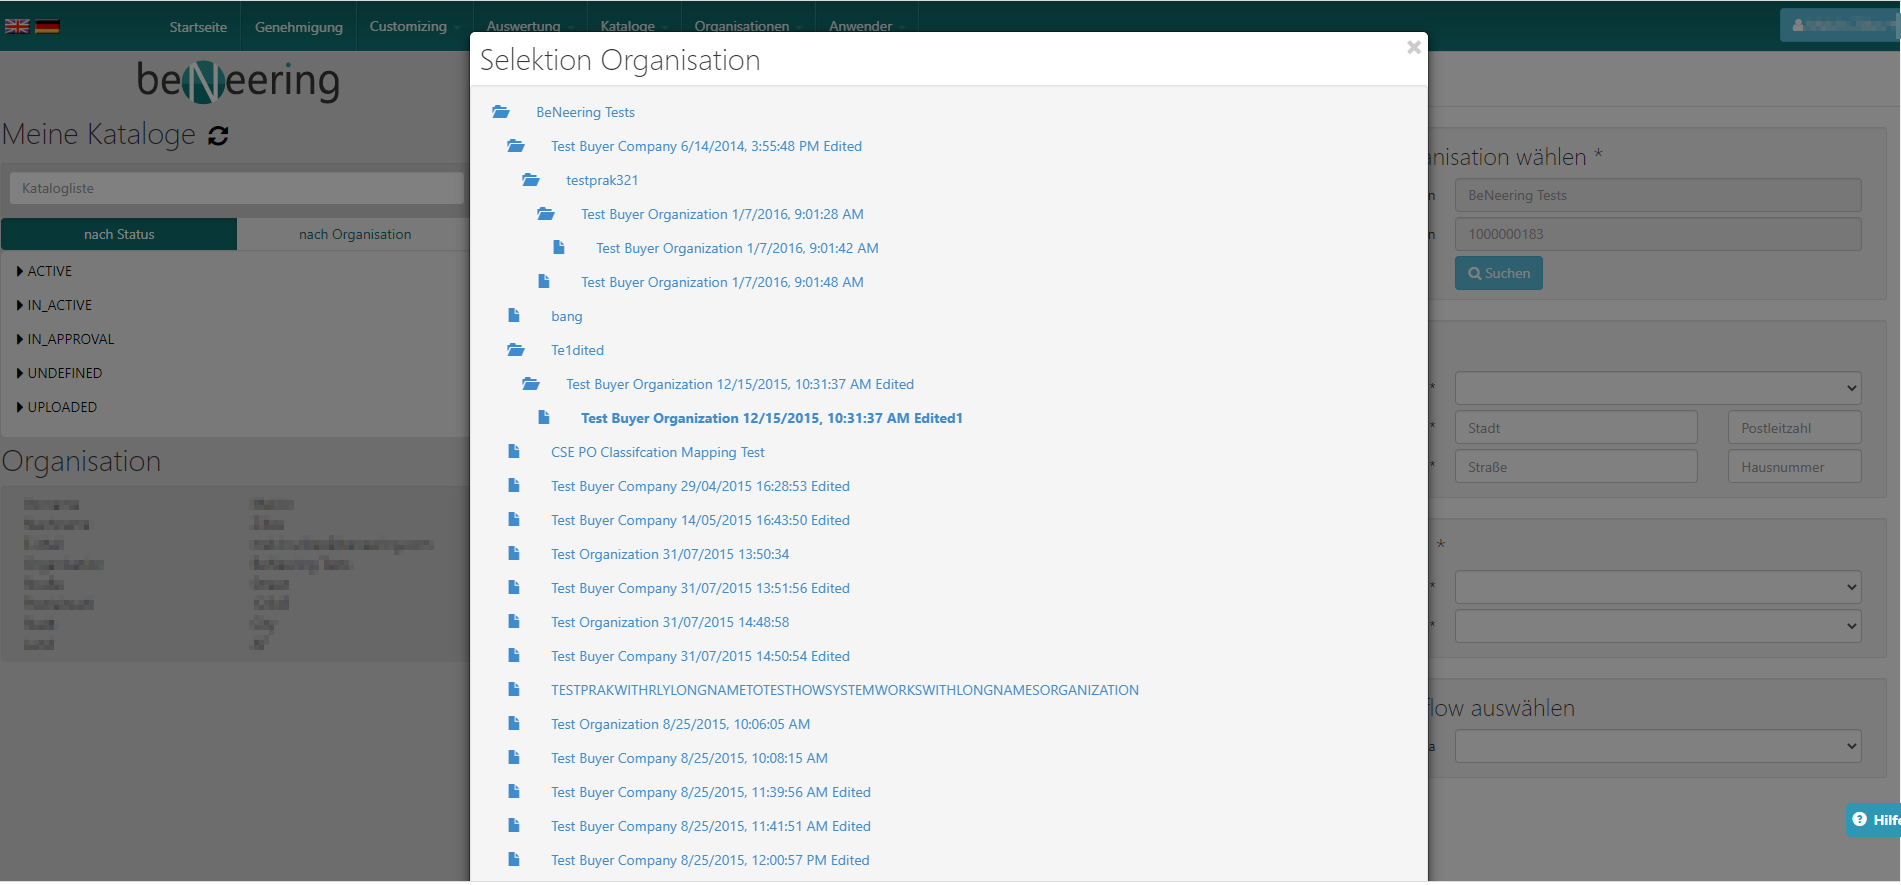Open the Customizing menu
This screenshot has width=1901, height=885.
tap(408, 26)
